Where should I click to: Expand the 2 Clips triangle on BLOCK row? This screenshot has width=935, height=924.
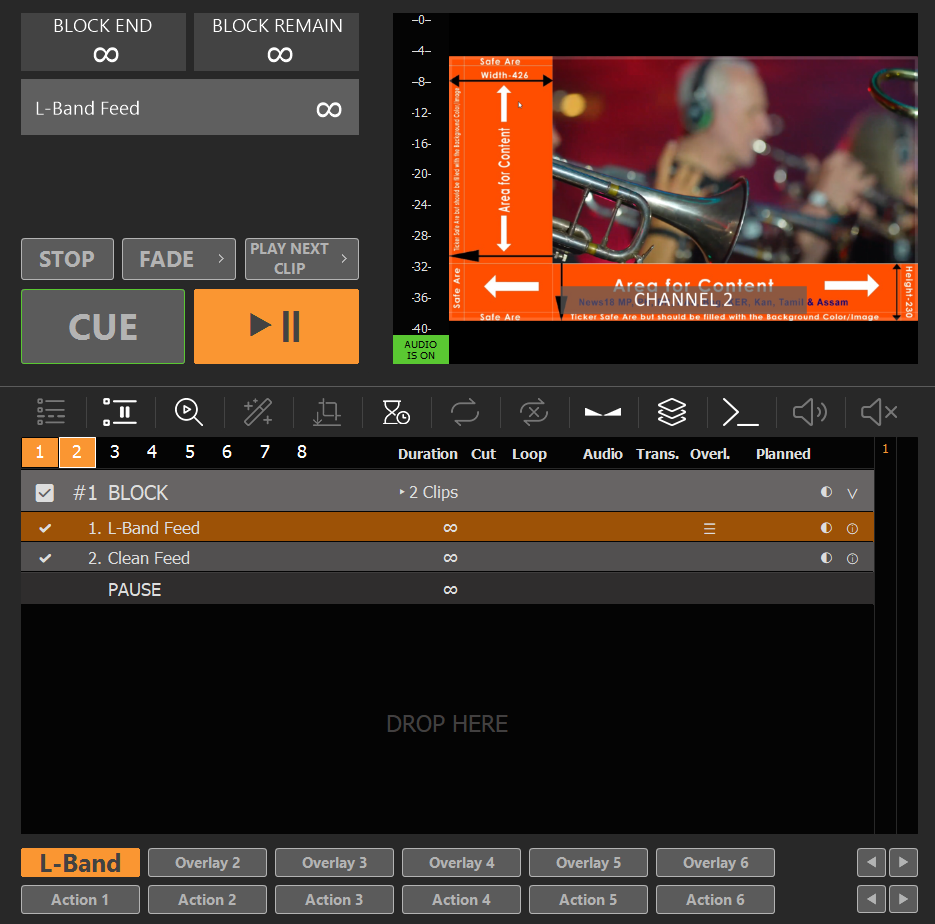[x=402, y=492]
